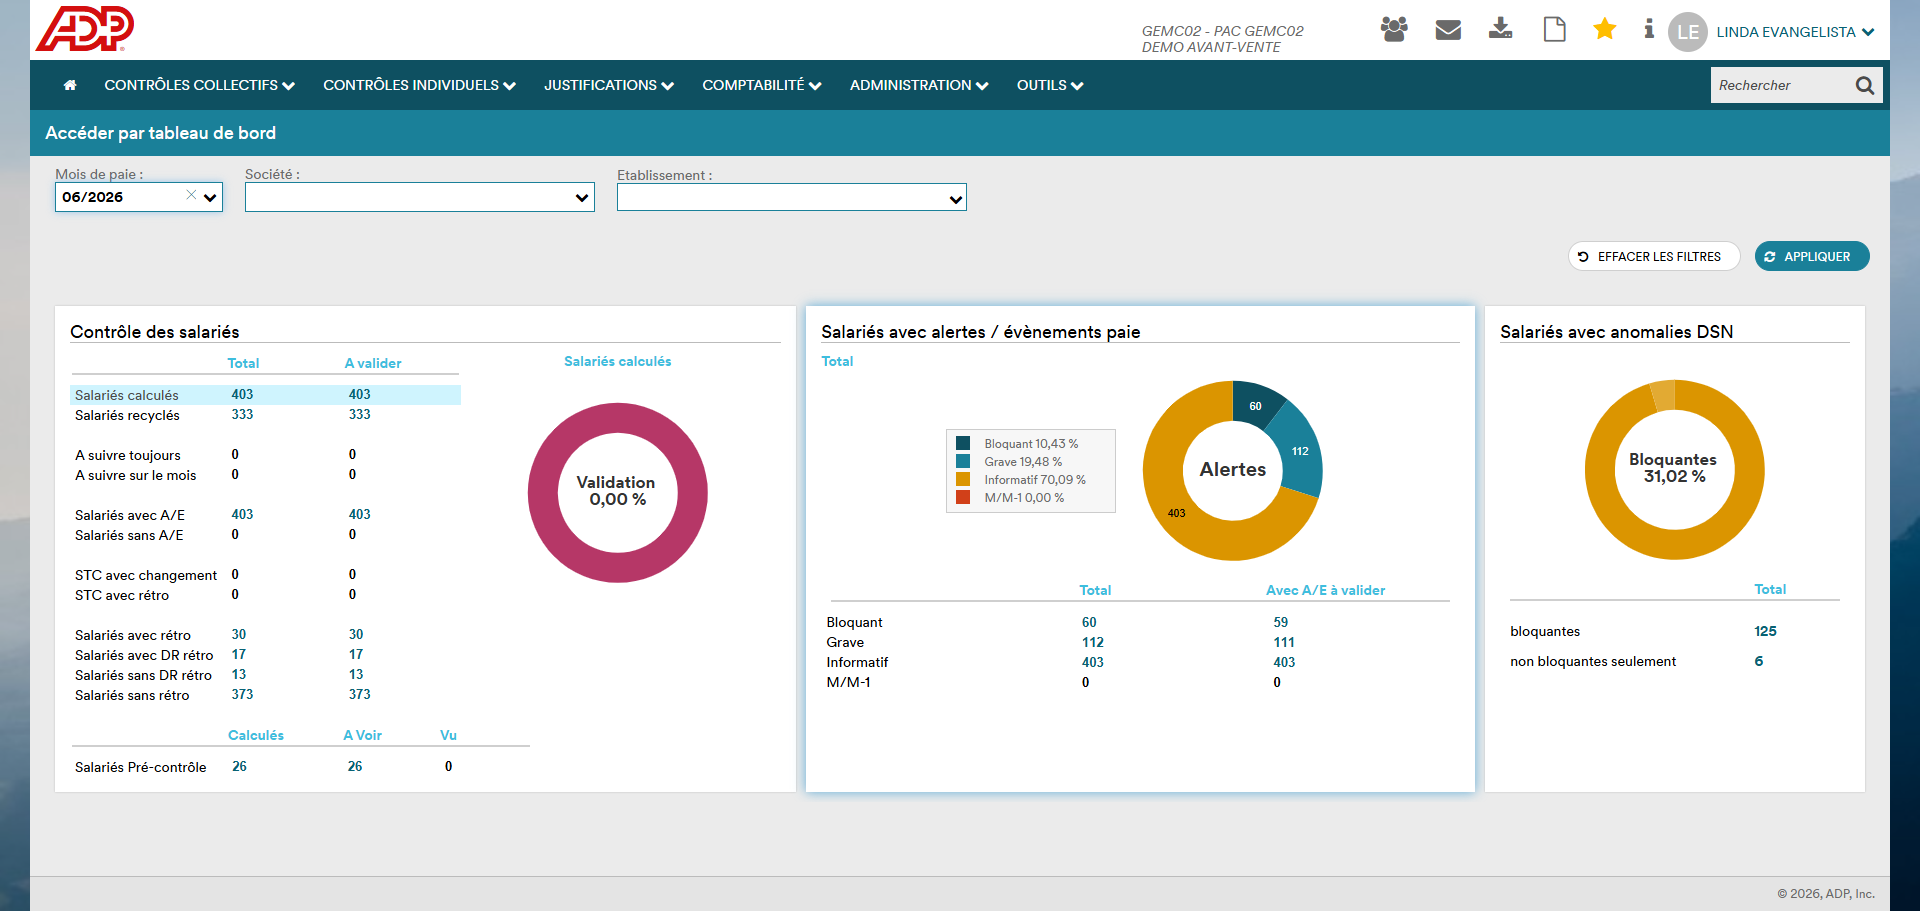
Task: Clear the Mois de paie value with X
Action: click(x=191, y=195)
